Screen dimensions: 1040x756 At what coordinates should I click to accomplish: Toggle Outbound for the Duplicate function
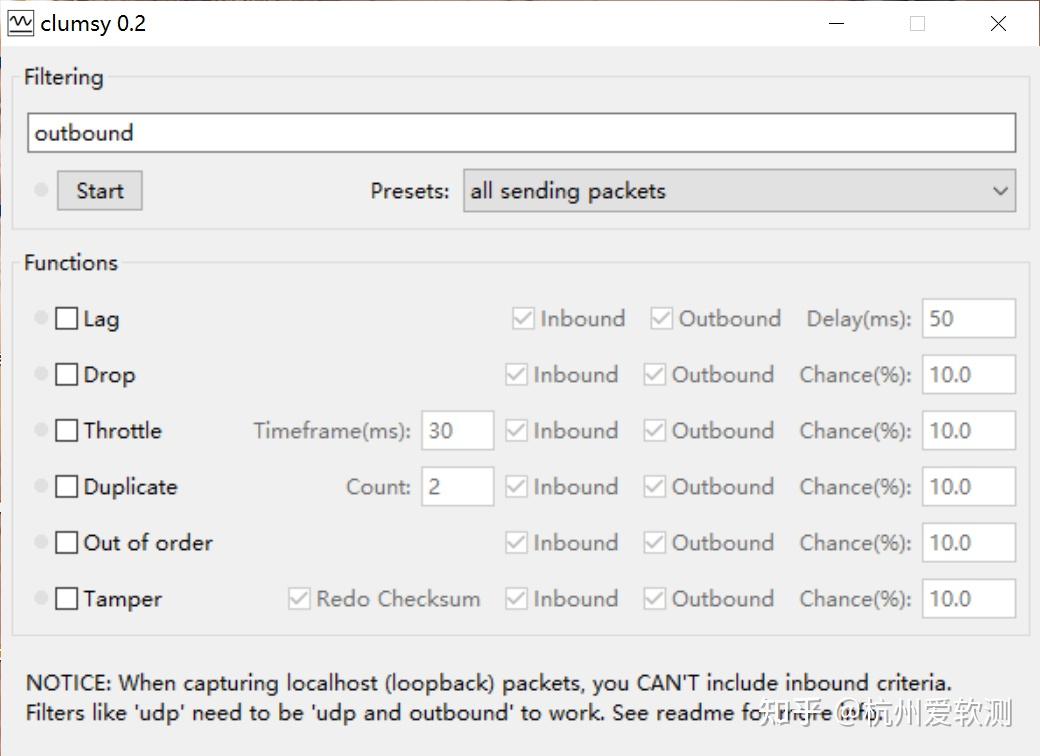pyautogui.click(x=655, y=486)
